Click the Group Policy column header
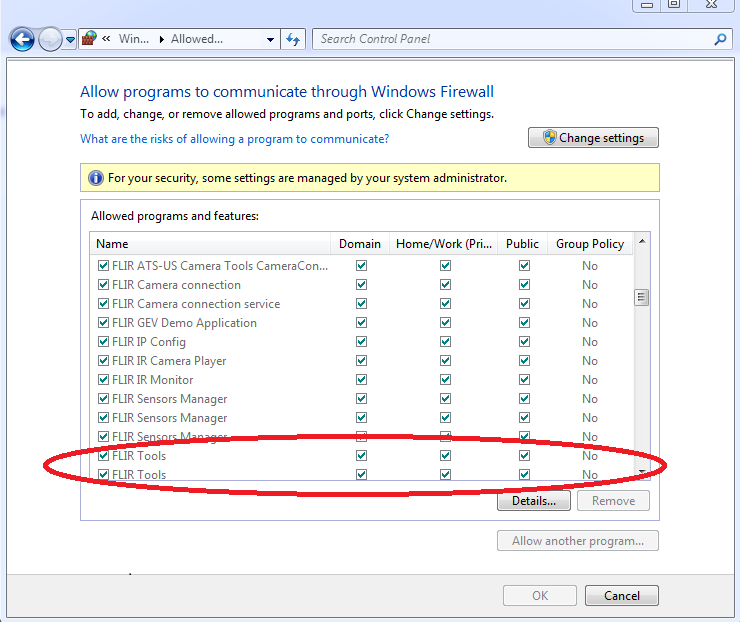 point(590,243)
